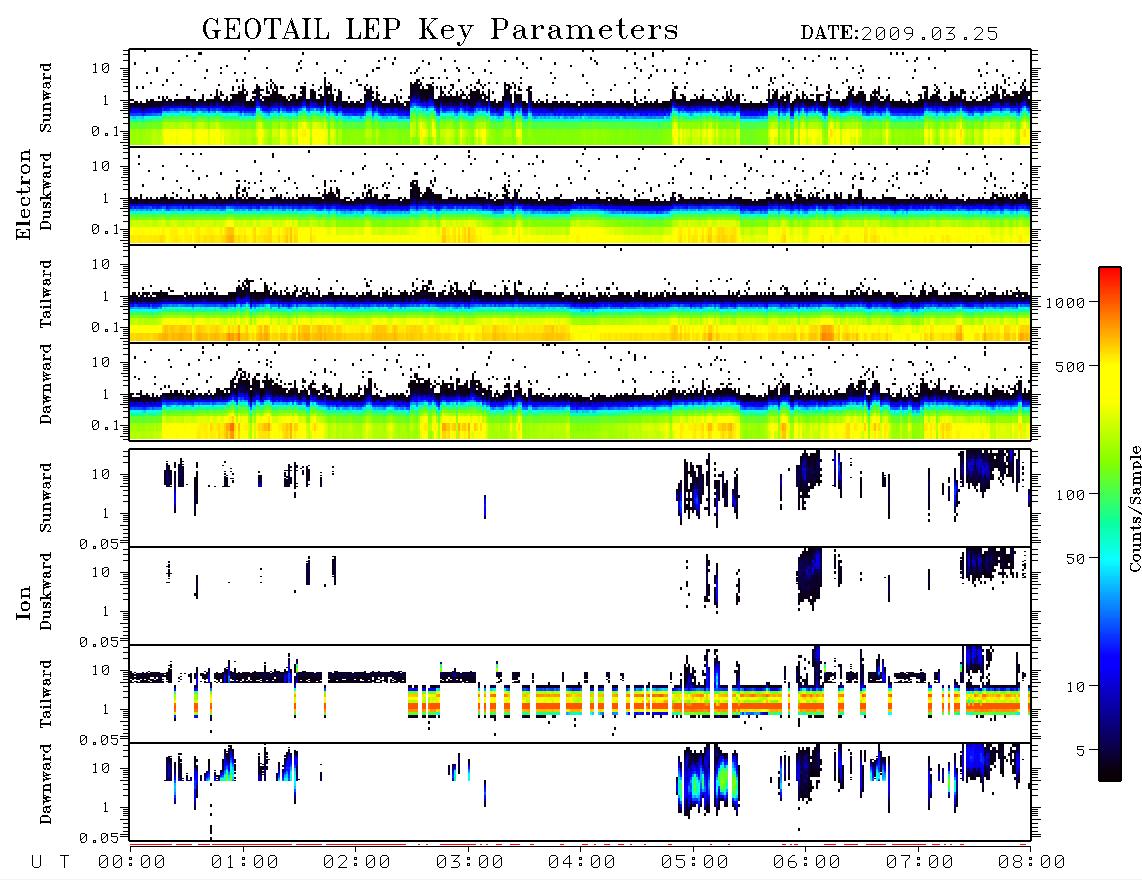Click the '00:00' time tick label
Screen dimensions: 1142x880
pos(132,862)
